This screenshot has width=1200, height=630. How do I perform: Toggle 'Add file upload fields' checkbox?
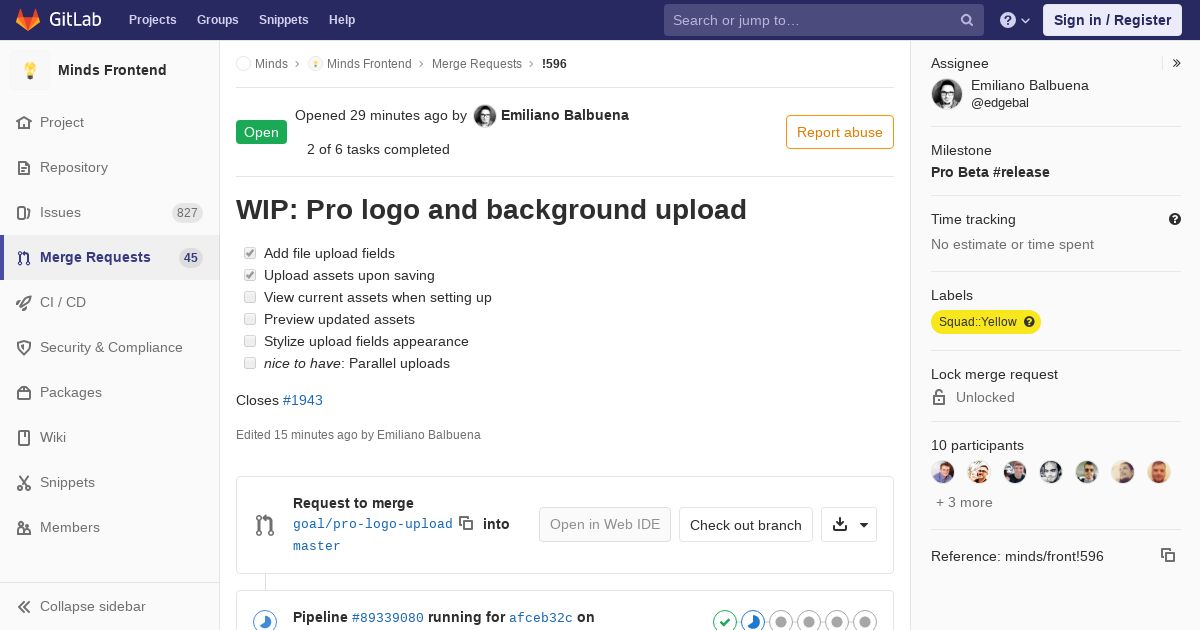tap(250, 253)
